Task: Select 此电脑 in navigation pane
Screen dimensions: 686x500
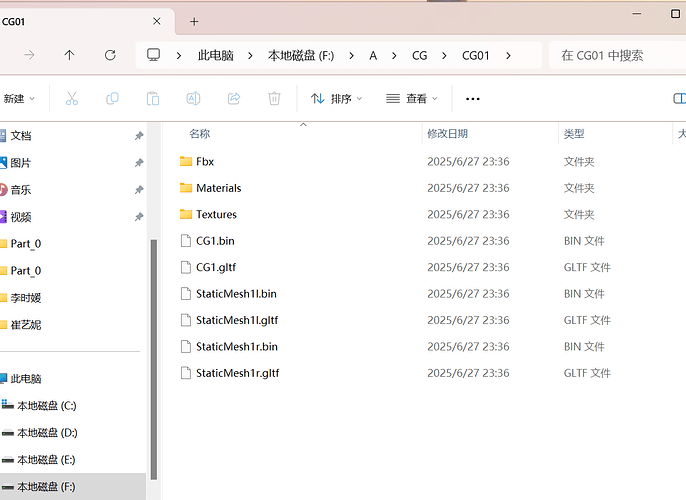Action: pyautogui.click(x=25, y=379)
